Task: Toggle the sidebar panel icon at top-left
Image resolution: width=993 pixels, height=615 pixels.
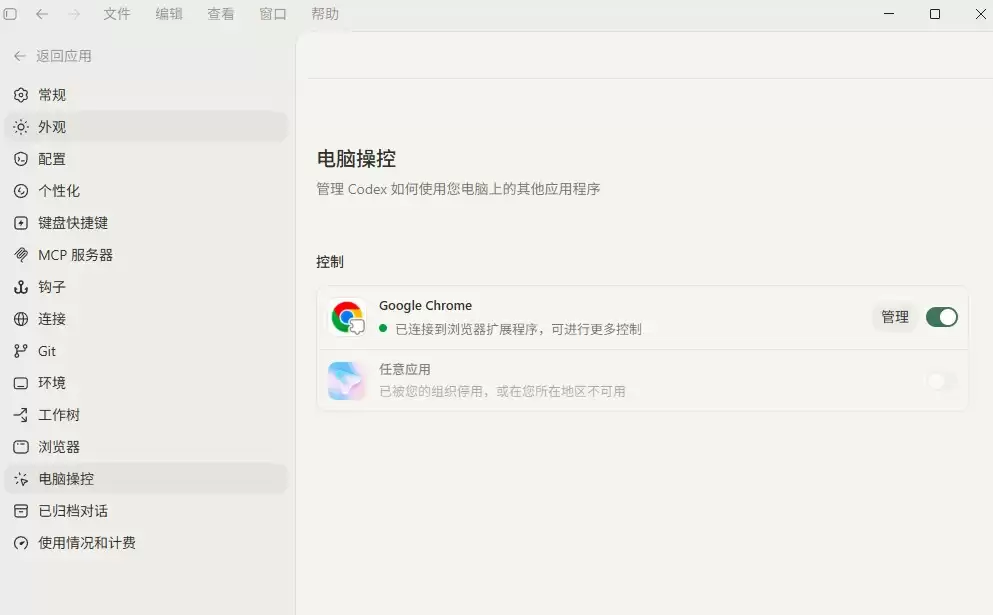Action: [10, 14]
